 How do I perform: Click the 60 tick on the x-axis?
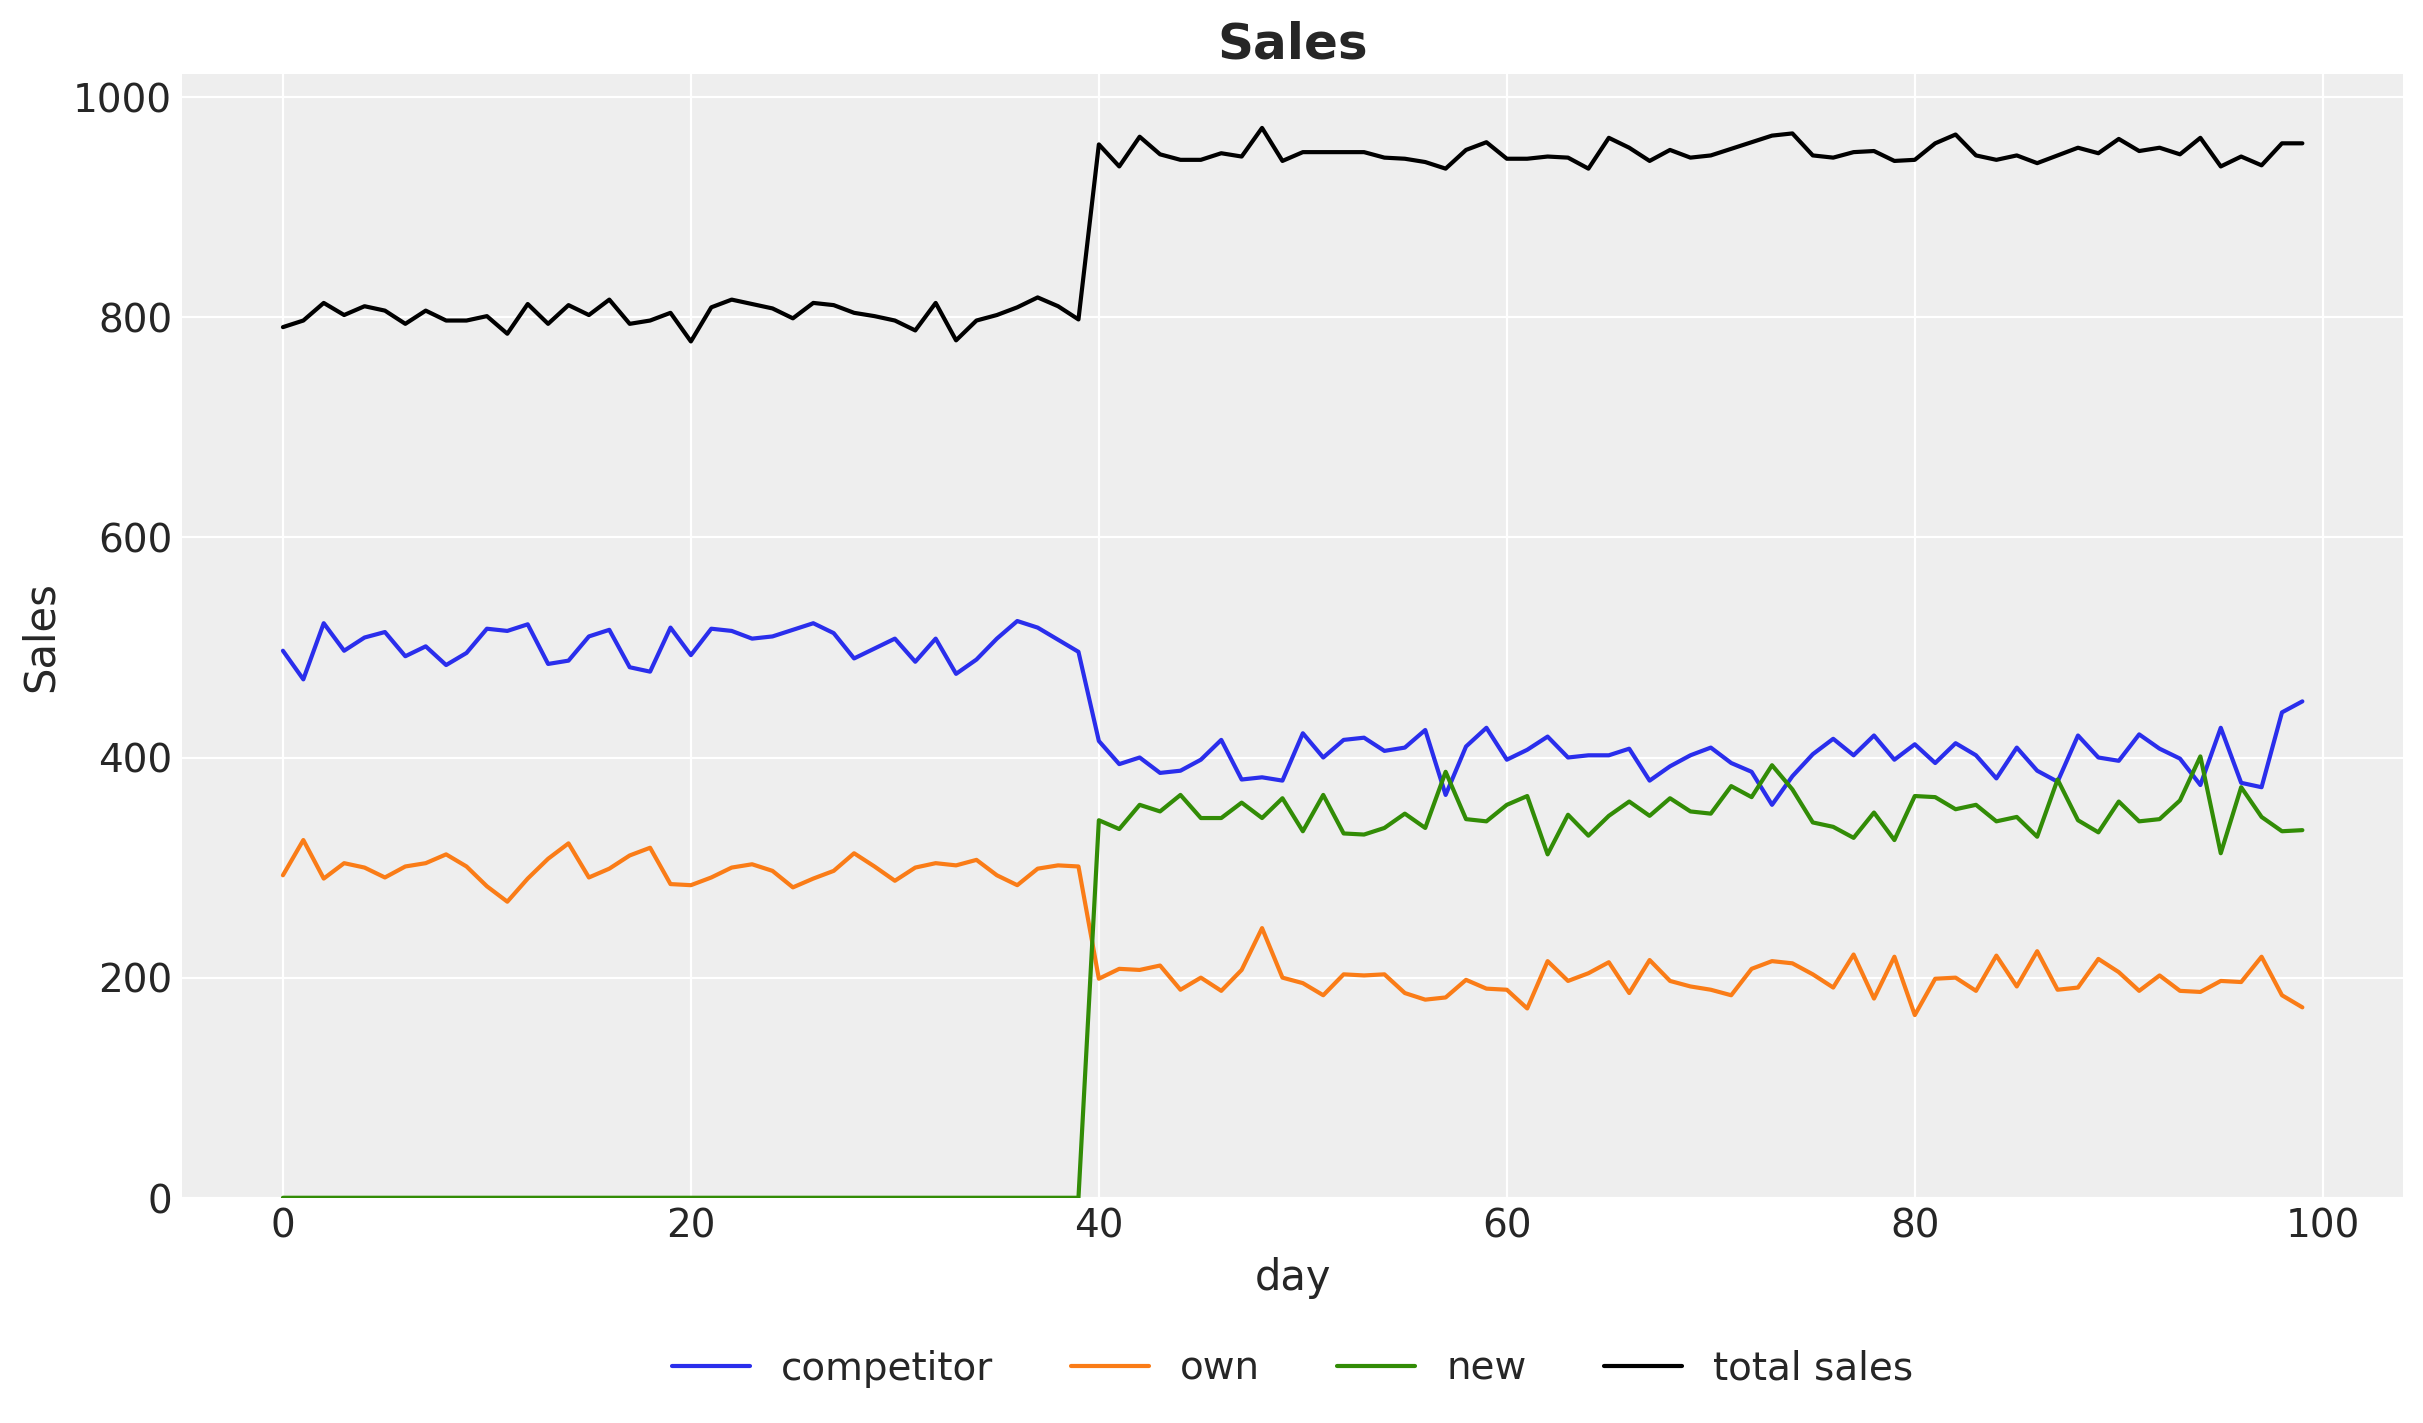click(1507, 1225)
